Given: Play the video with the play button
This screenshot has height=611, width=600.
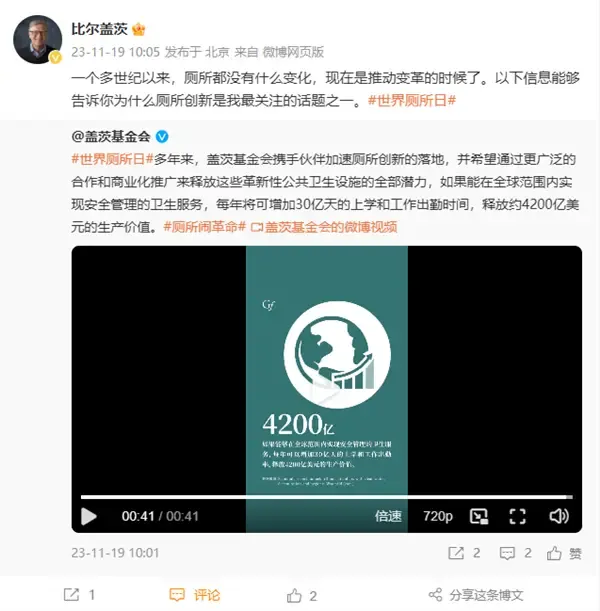Looking at the screenshot, I should 89,517.
